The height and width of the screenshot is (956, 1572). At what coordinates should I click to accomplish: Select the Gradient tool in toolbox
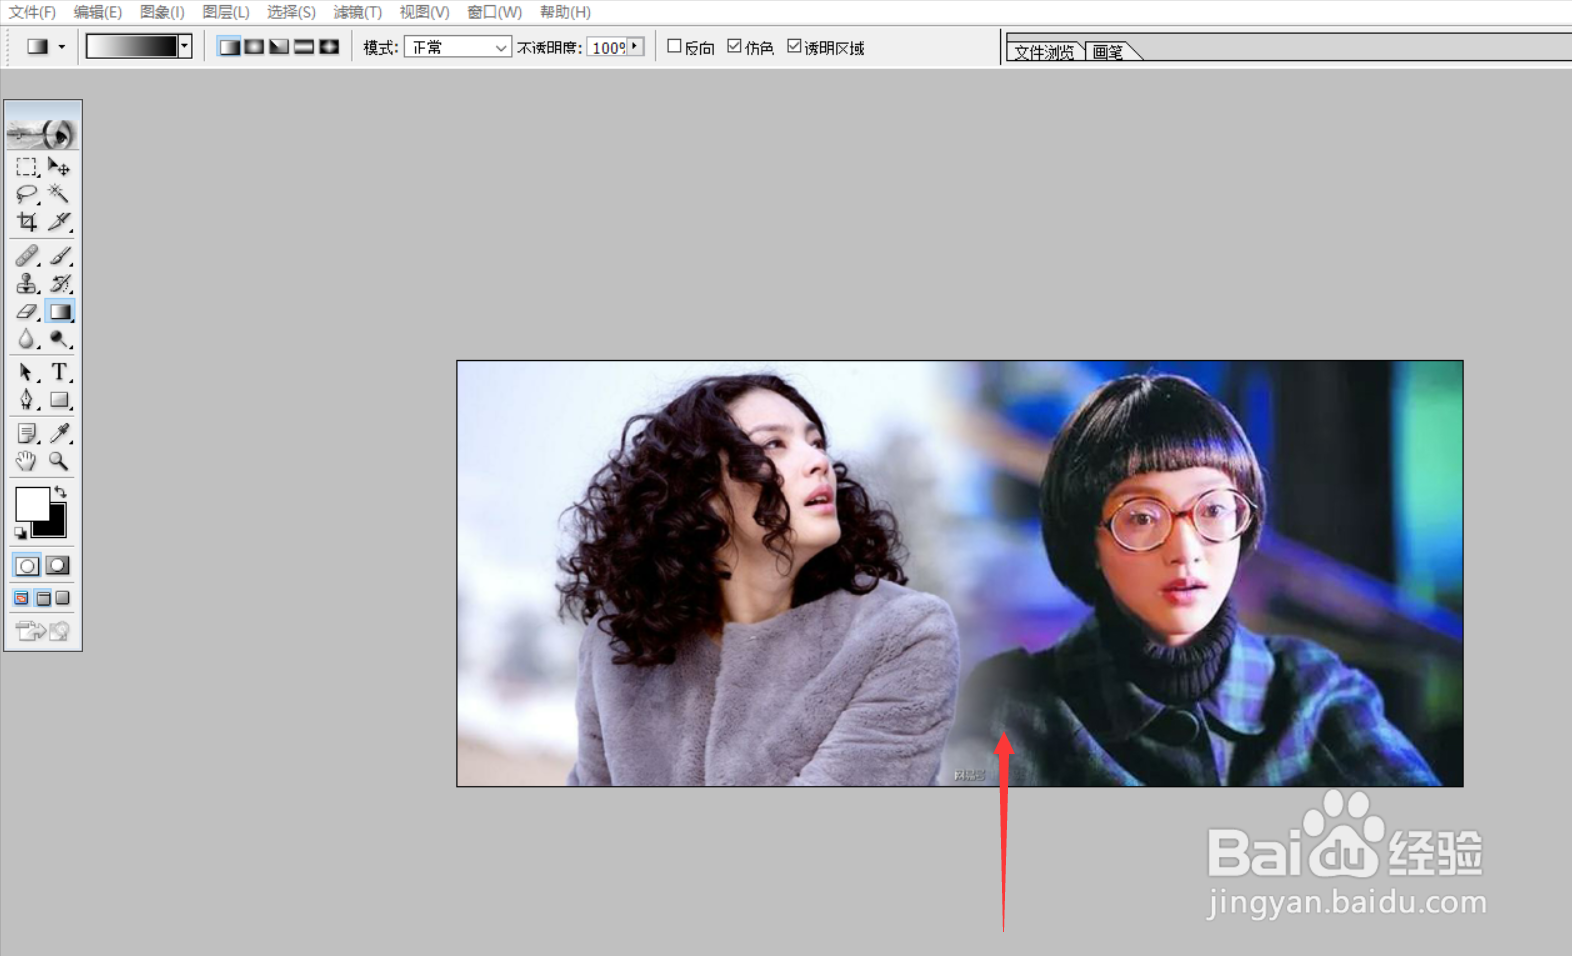click(59, 312)
